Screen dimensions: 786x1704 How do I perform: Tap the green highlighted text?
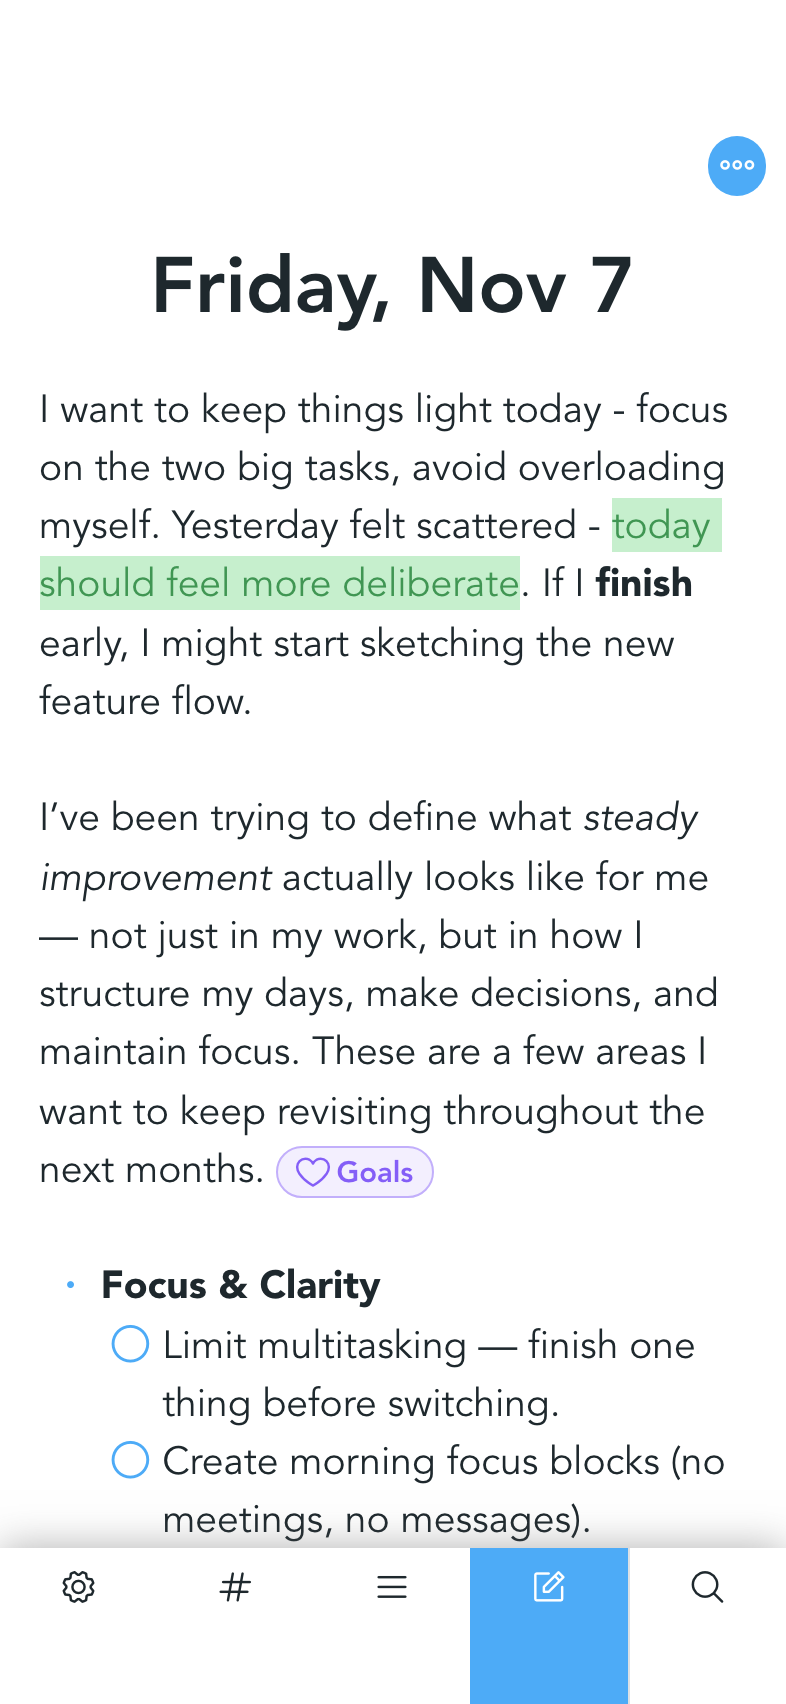280,583
